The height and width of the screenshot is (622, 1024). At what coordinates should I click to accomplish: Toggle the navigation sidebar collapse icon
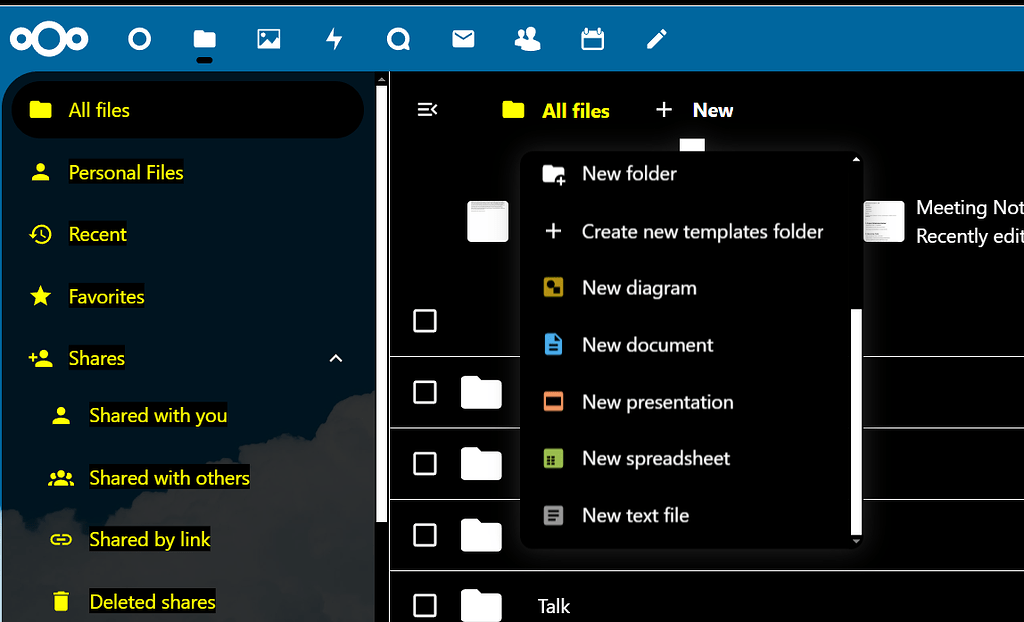pyautogui.click(x=427, y=110)
